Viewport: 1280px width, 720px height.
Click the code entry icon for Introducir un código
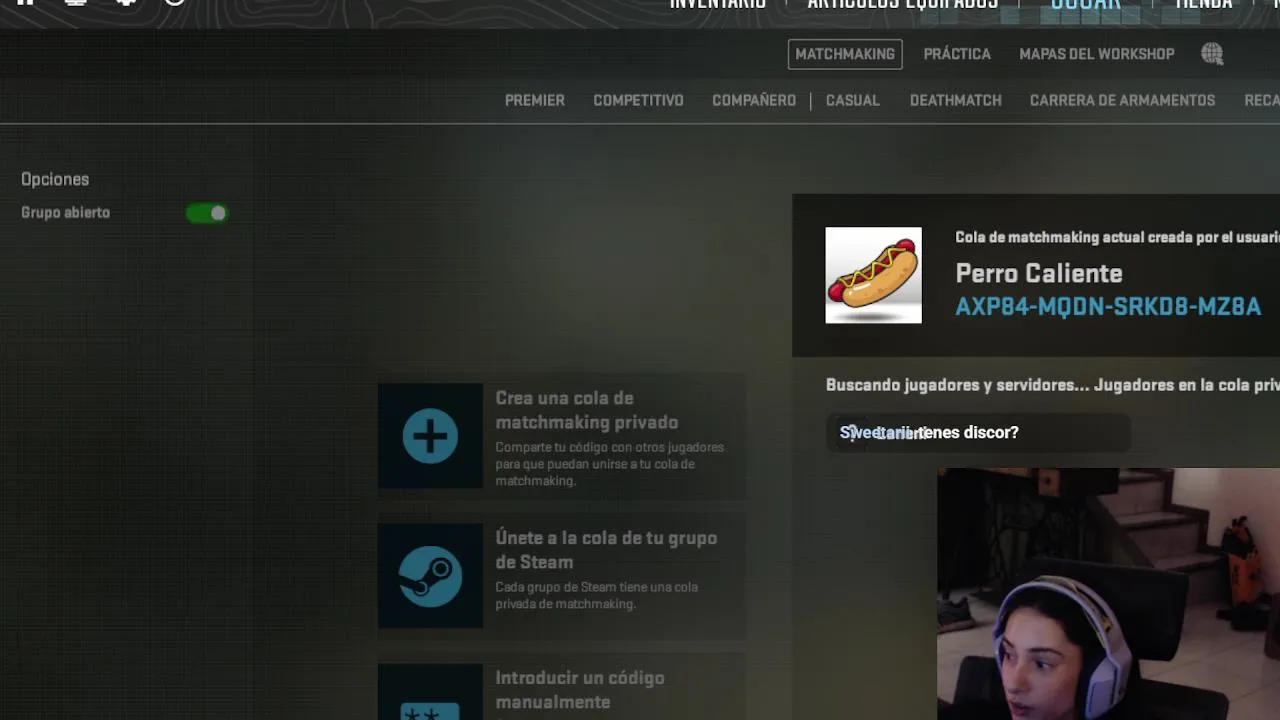(430, 692)
